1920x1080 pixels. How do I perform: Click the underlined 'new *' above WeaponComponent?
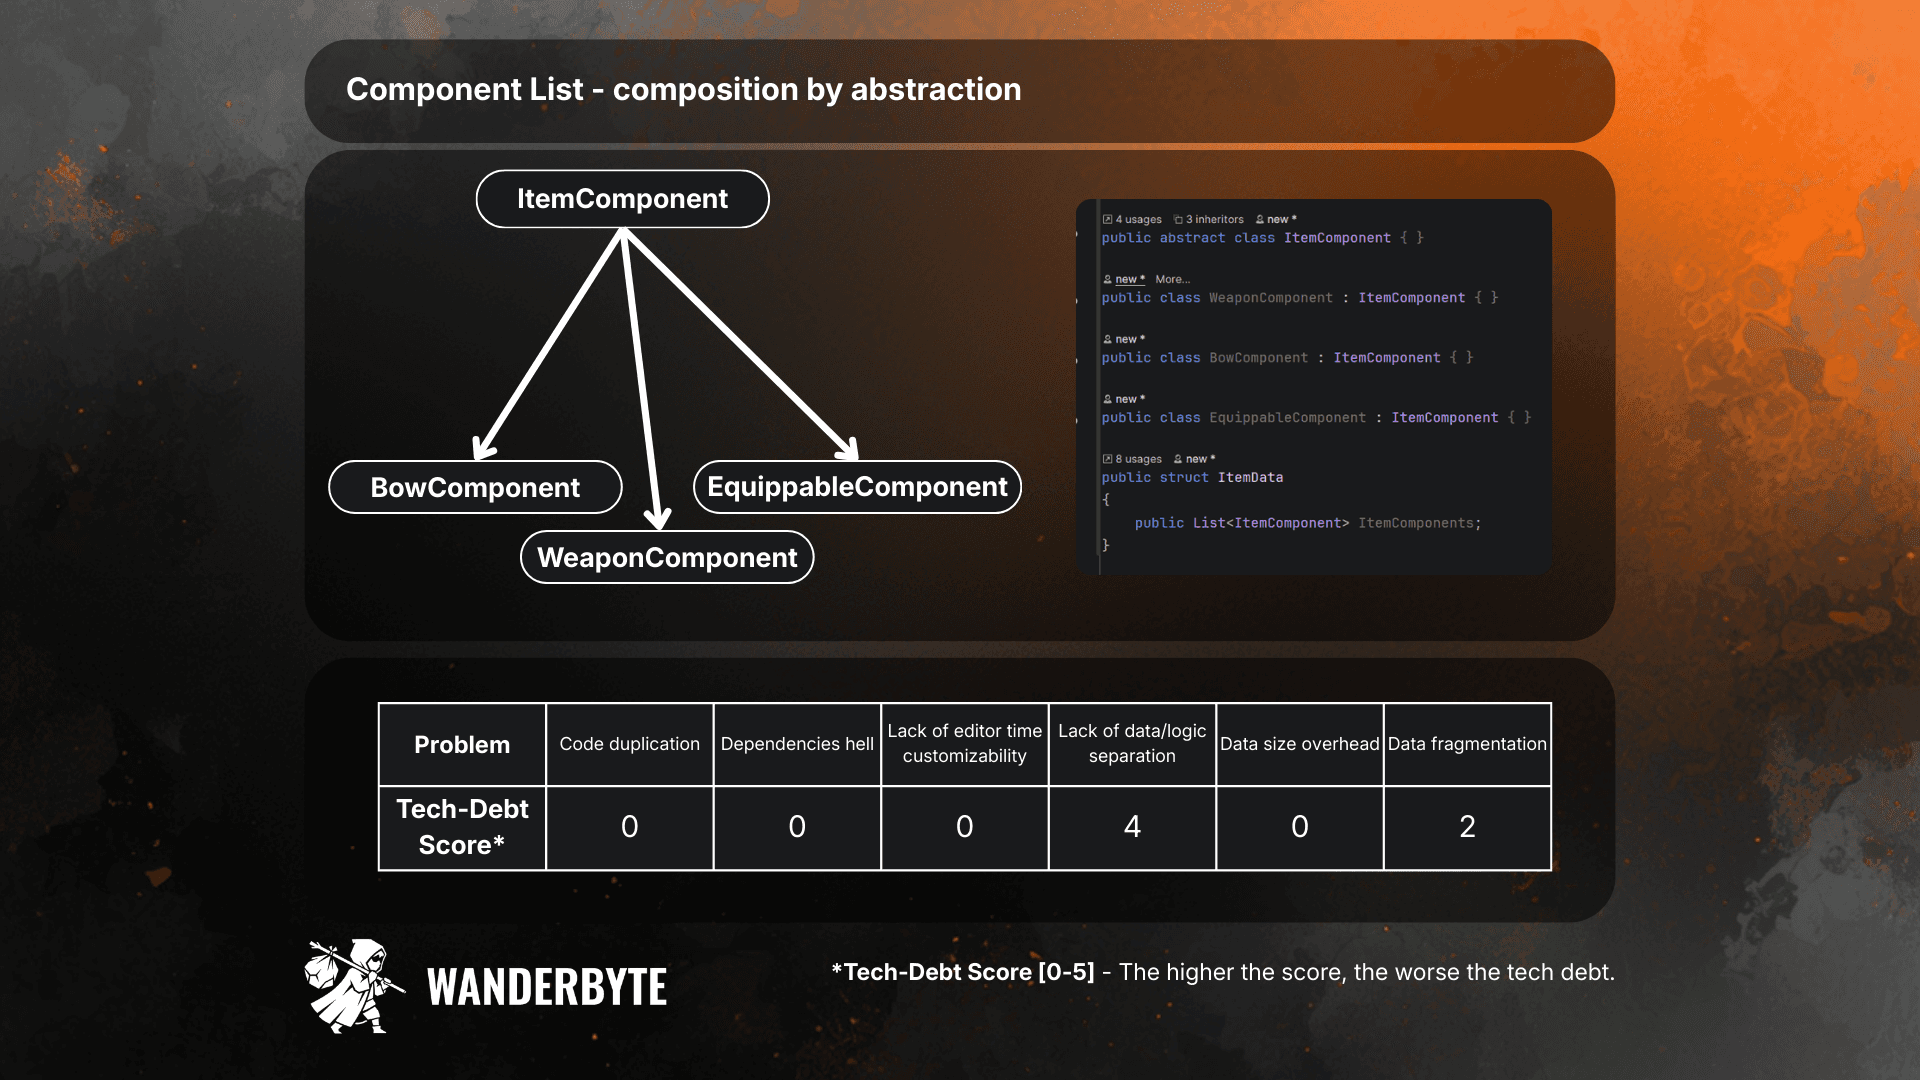pyautogui.click(x=1130, y=279)
